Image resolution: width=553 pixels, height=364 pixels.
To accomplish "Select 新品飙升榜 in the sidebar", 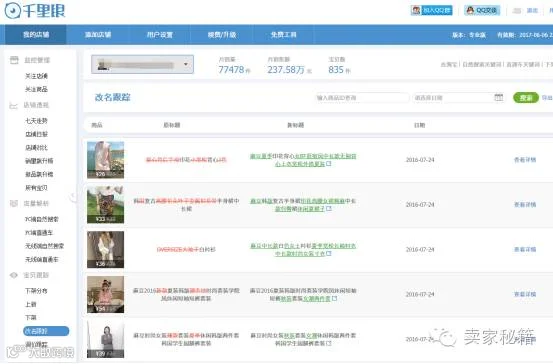I will tap(39, 174).
